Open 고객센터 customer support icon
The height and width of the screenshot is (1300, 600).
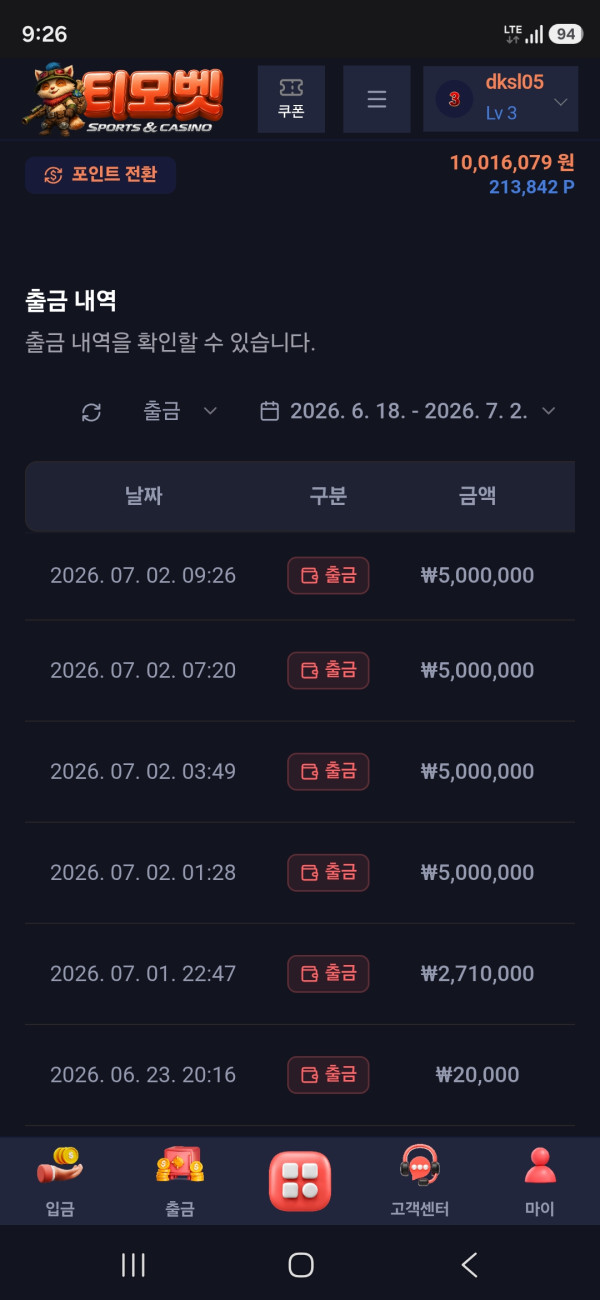(x=420, y=1182)
